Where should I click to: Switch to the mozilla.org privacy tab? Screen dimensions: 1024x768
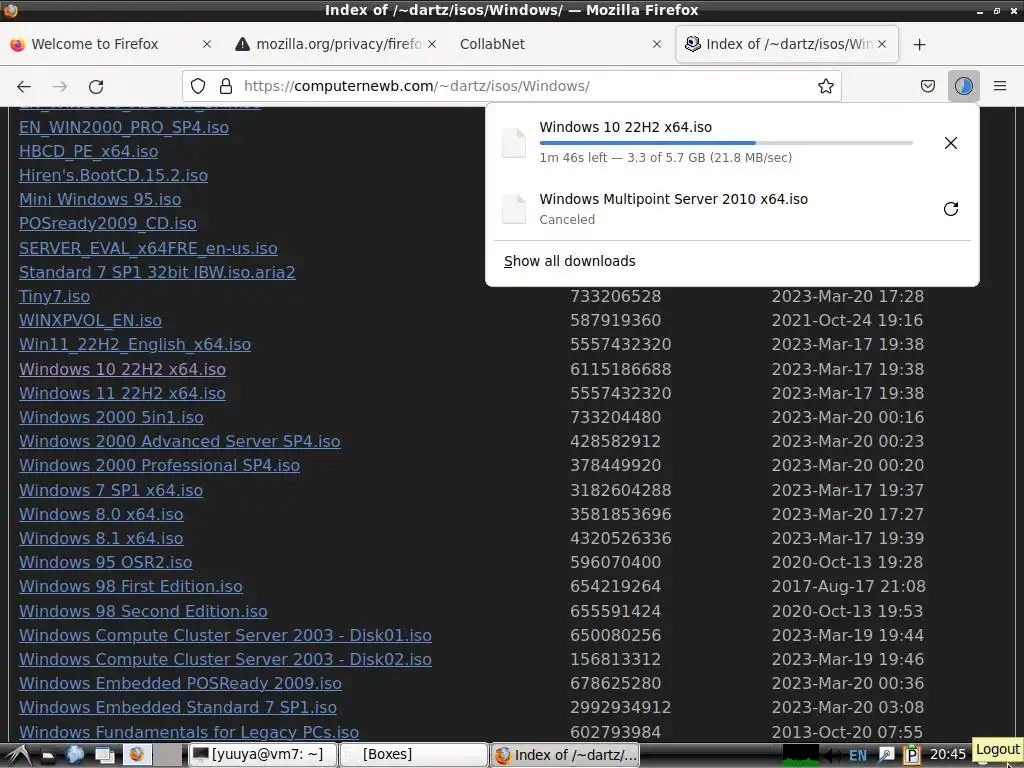[x=338, y=44]
